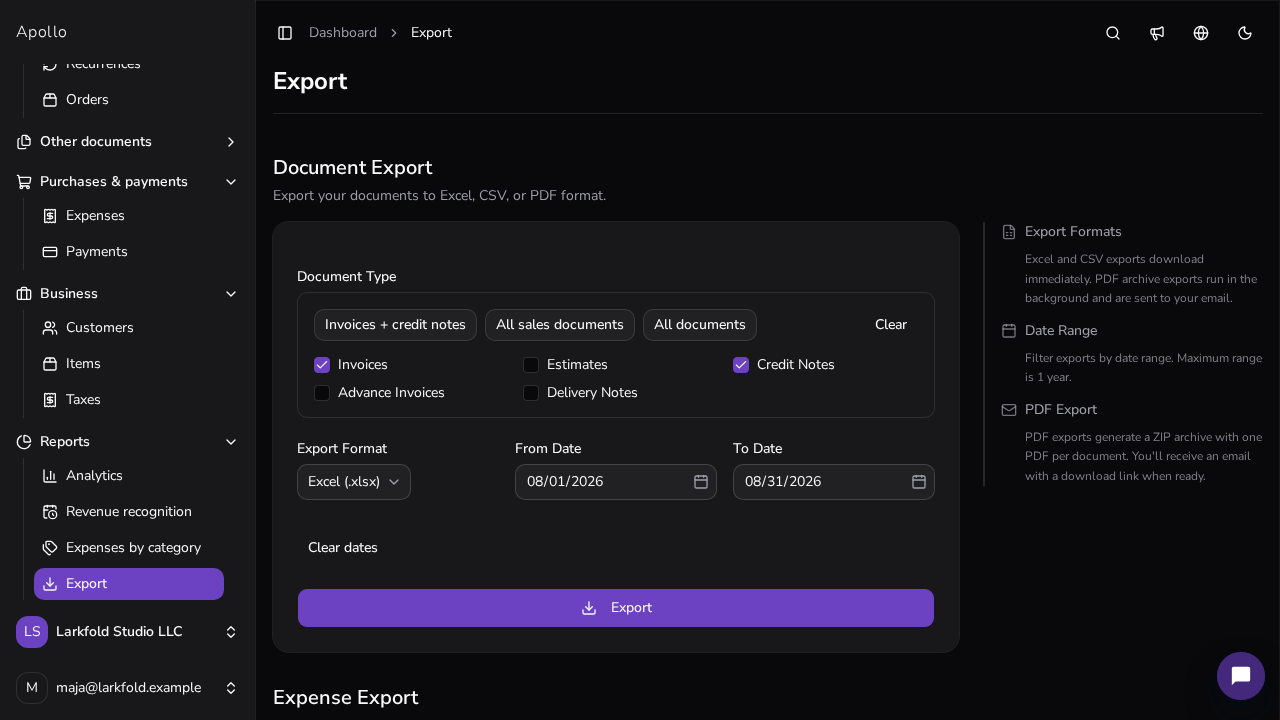The image size is (1280, 720).
Task: Click the purple Export button
Action: [616, 608]
